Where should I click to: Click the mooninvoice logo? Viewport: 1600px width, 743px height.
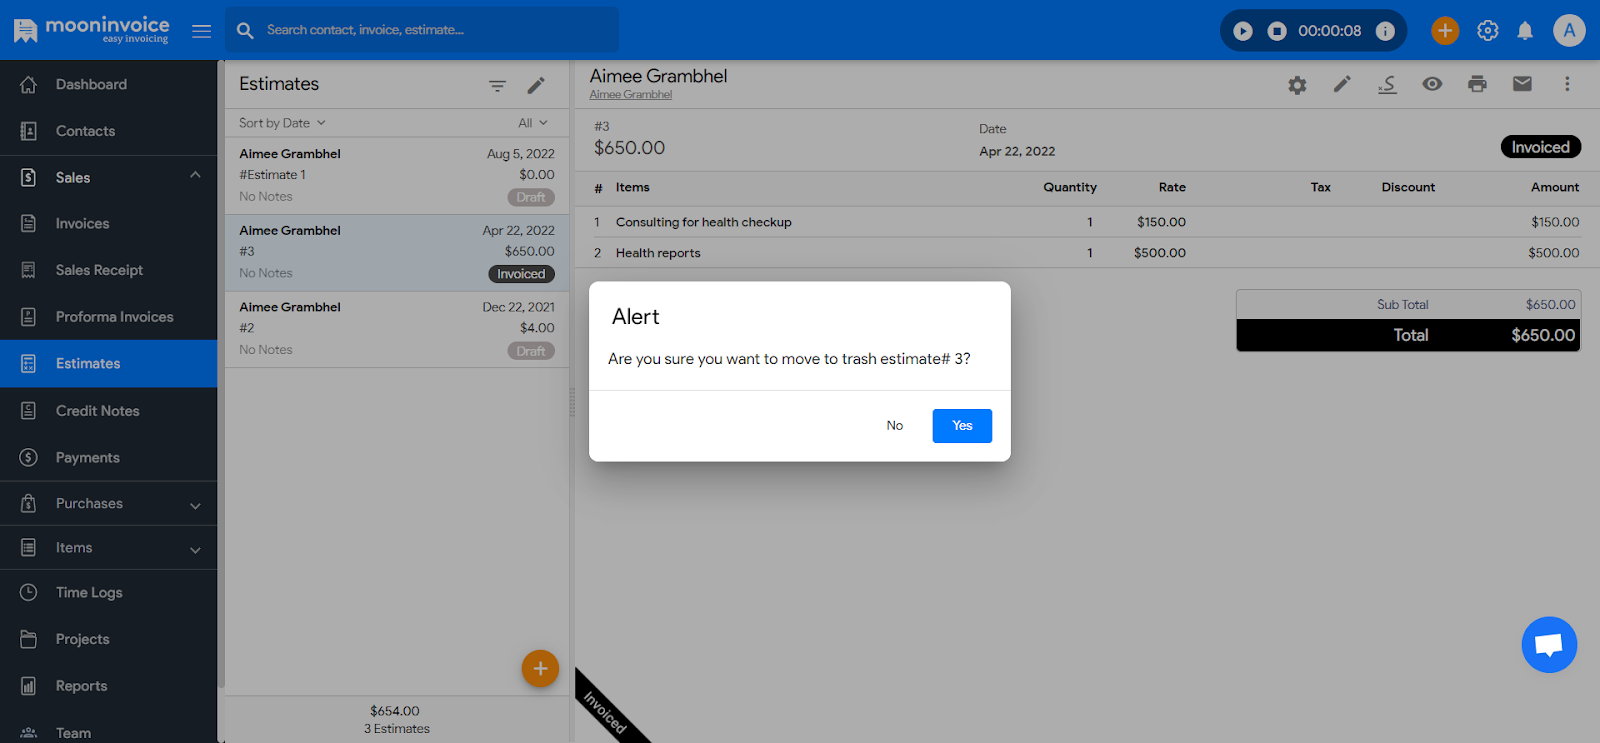(x=91, y=30)
